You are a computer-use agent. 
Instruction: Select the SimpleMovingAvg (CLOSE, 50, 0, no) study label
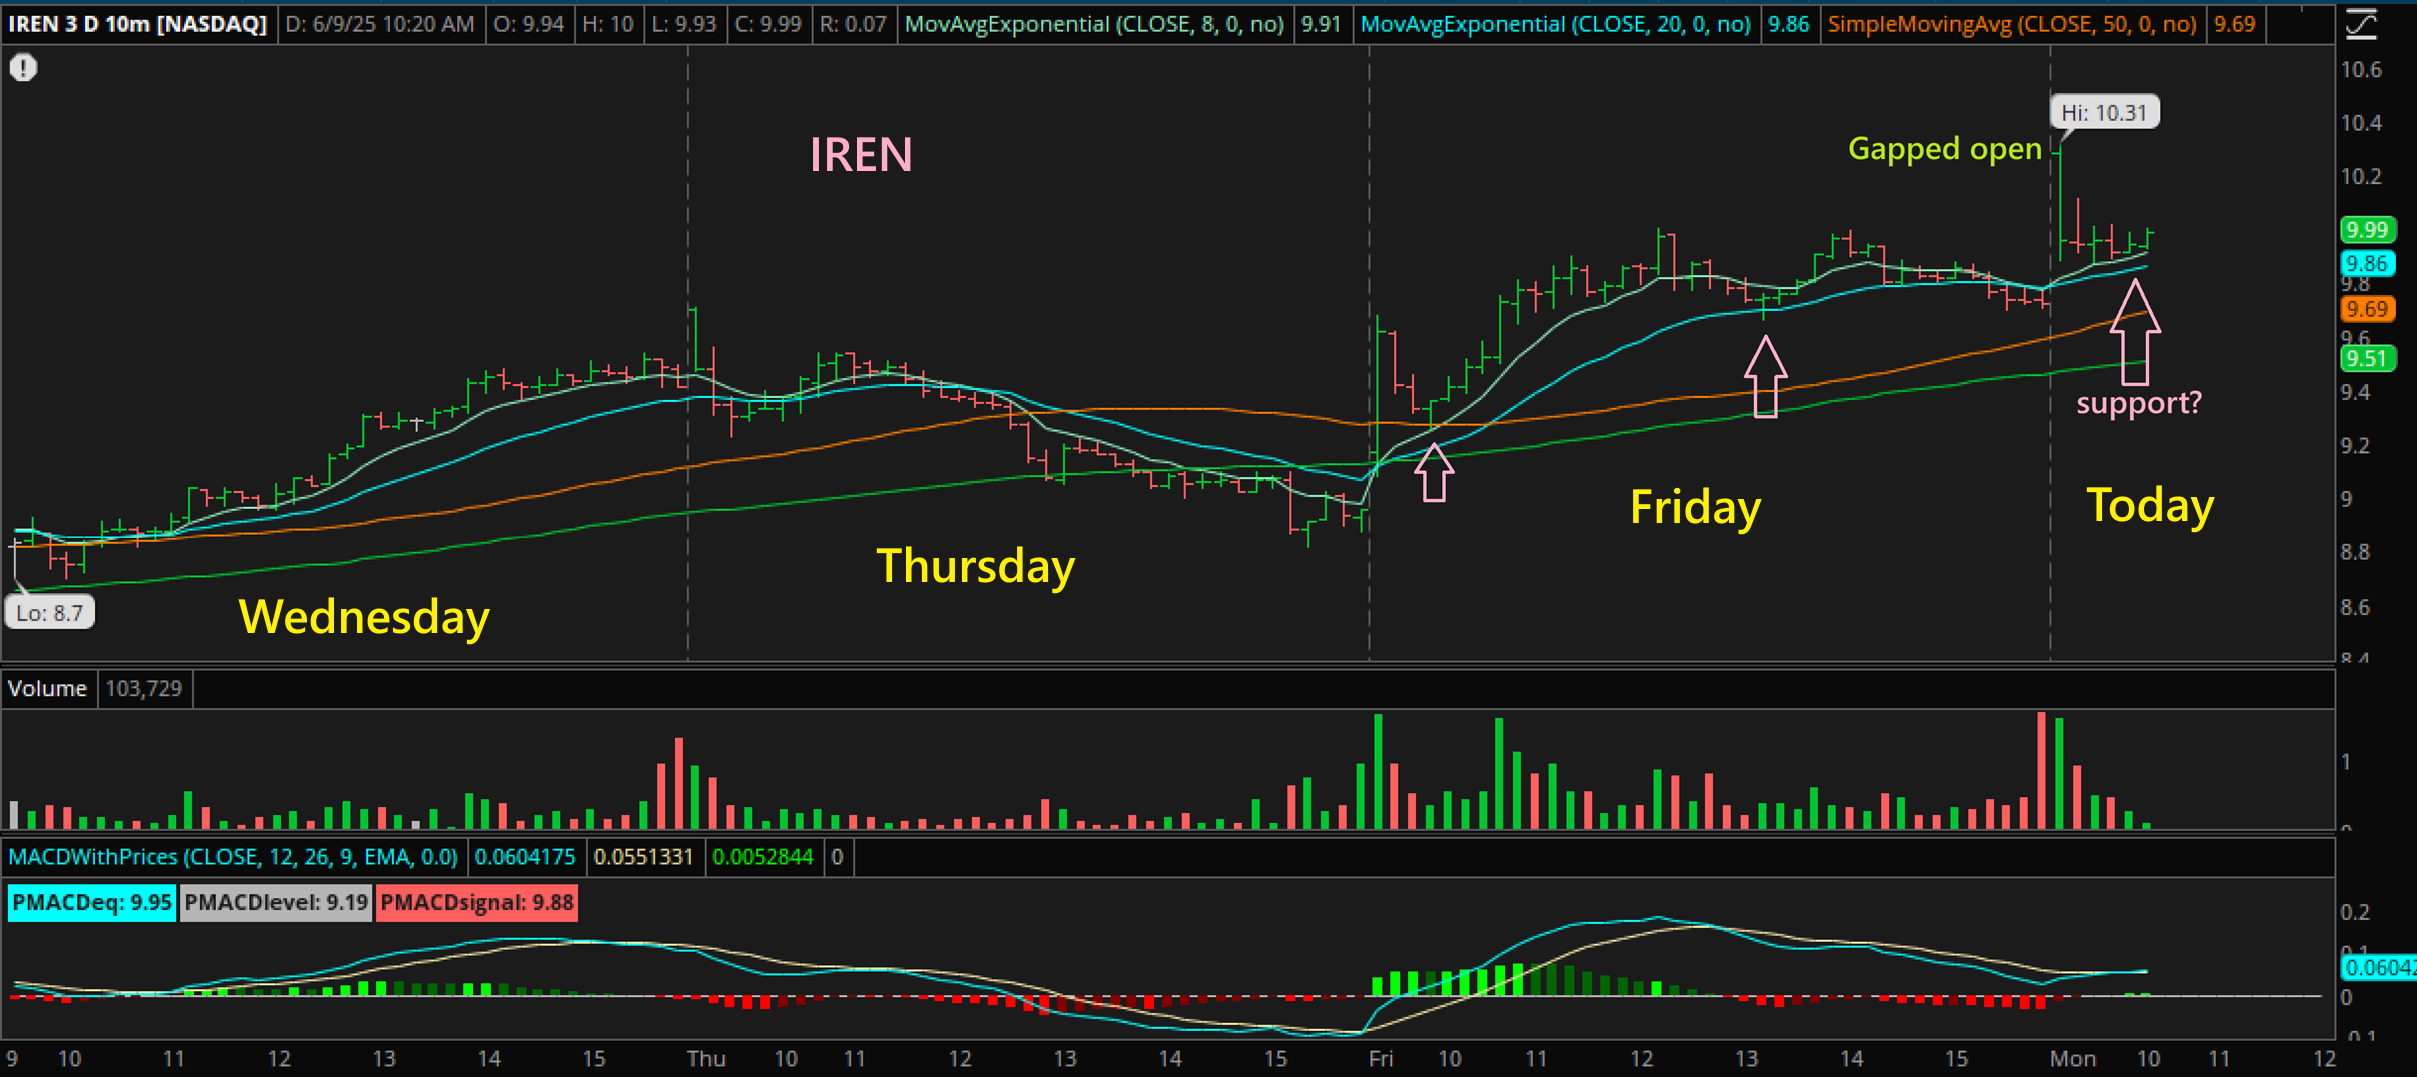tap(2012, 24)
